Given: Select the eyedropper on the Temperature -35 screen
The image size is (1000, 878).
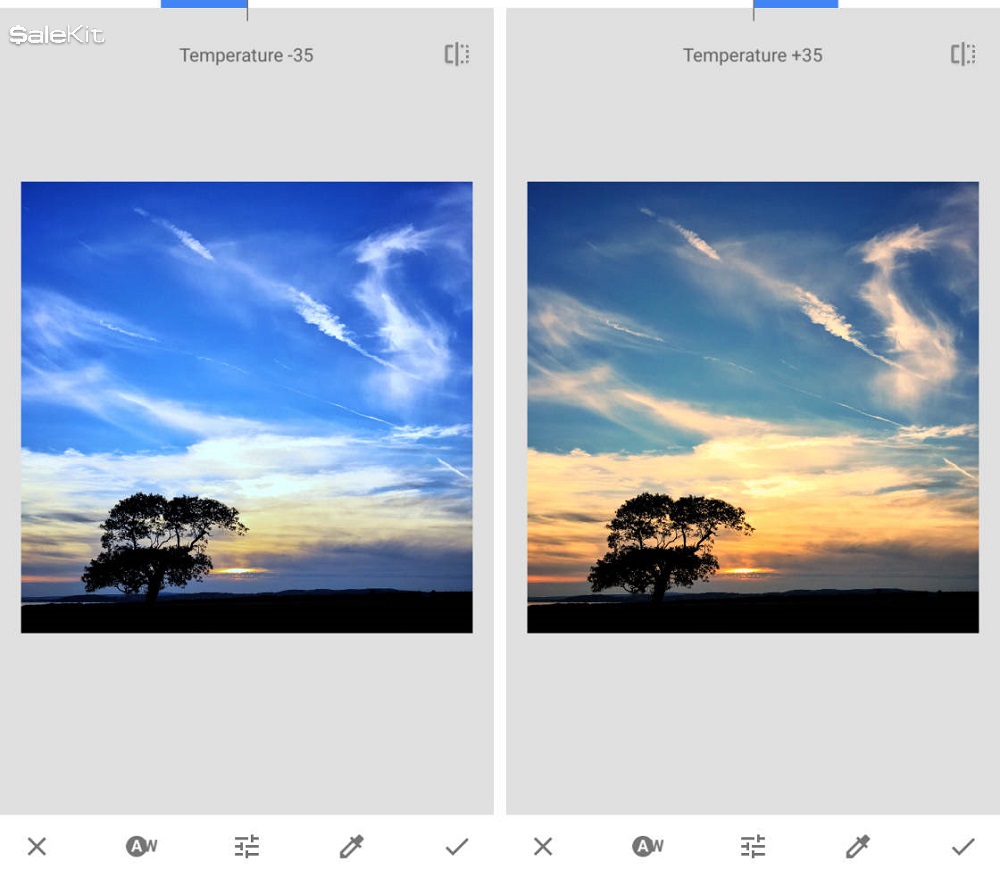Looking at the screenshot, I should [351, 846].
